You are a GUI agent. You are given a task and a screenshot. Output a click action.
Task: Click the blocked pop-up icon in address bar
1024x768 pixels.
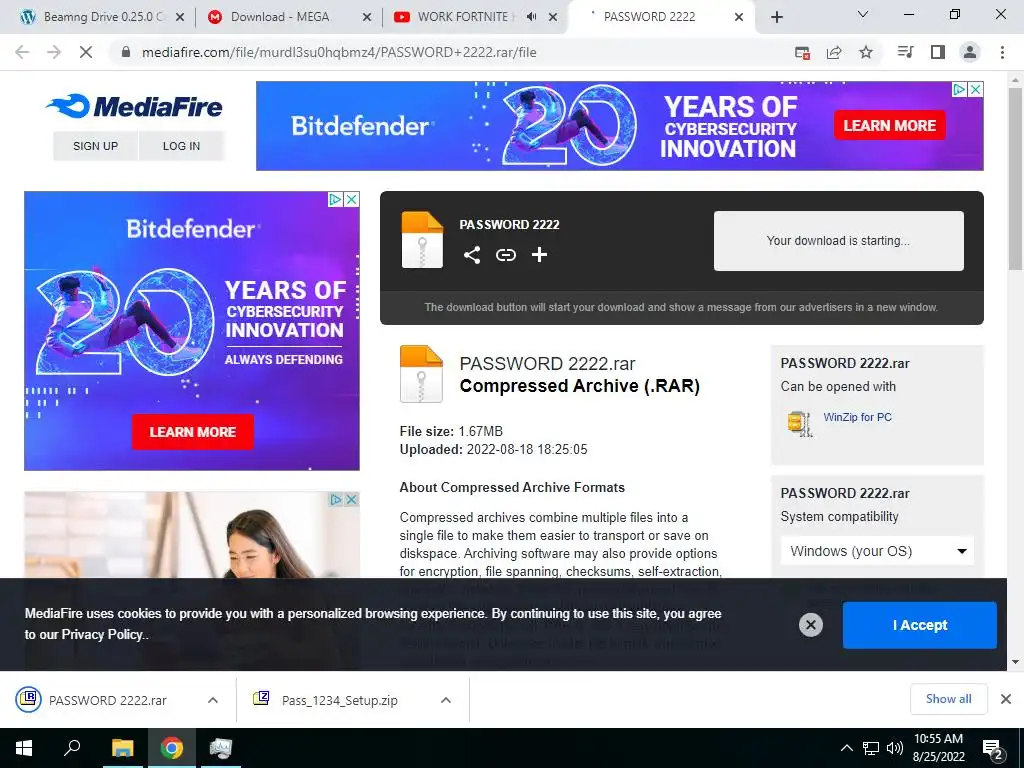(802, 52)
